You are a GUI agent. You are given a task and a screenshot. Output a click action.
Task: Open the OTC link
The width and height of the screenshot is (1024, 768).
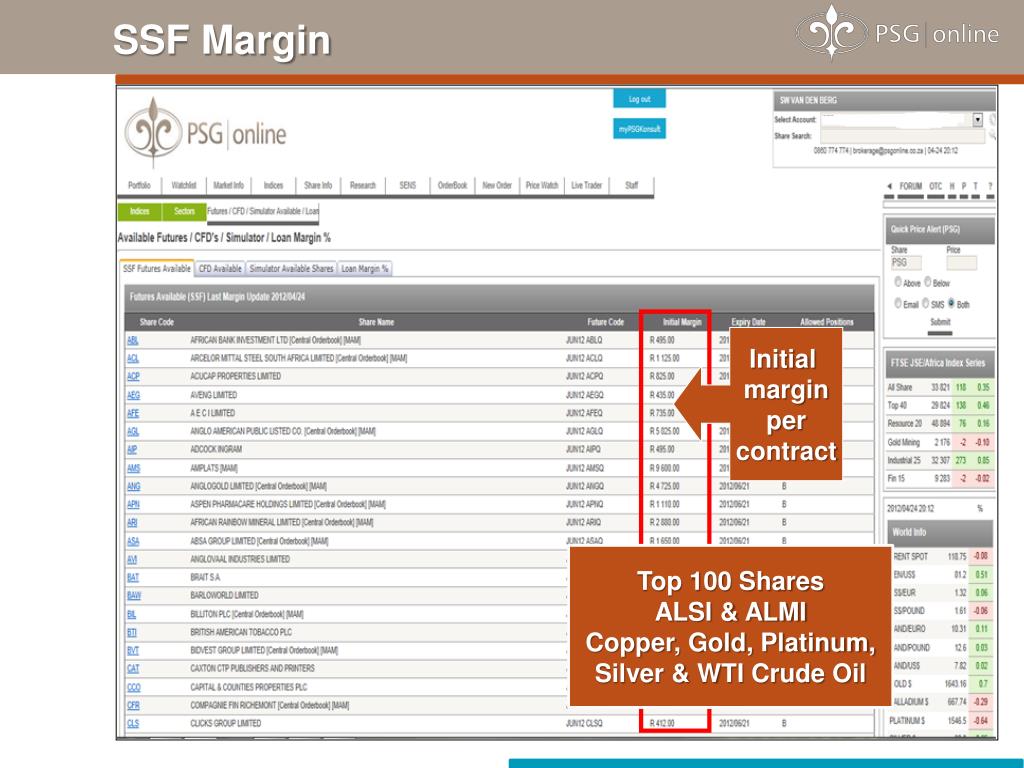[x=936, y=187]
